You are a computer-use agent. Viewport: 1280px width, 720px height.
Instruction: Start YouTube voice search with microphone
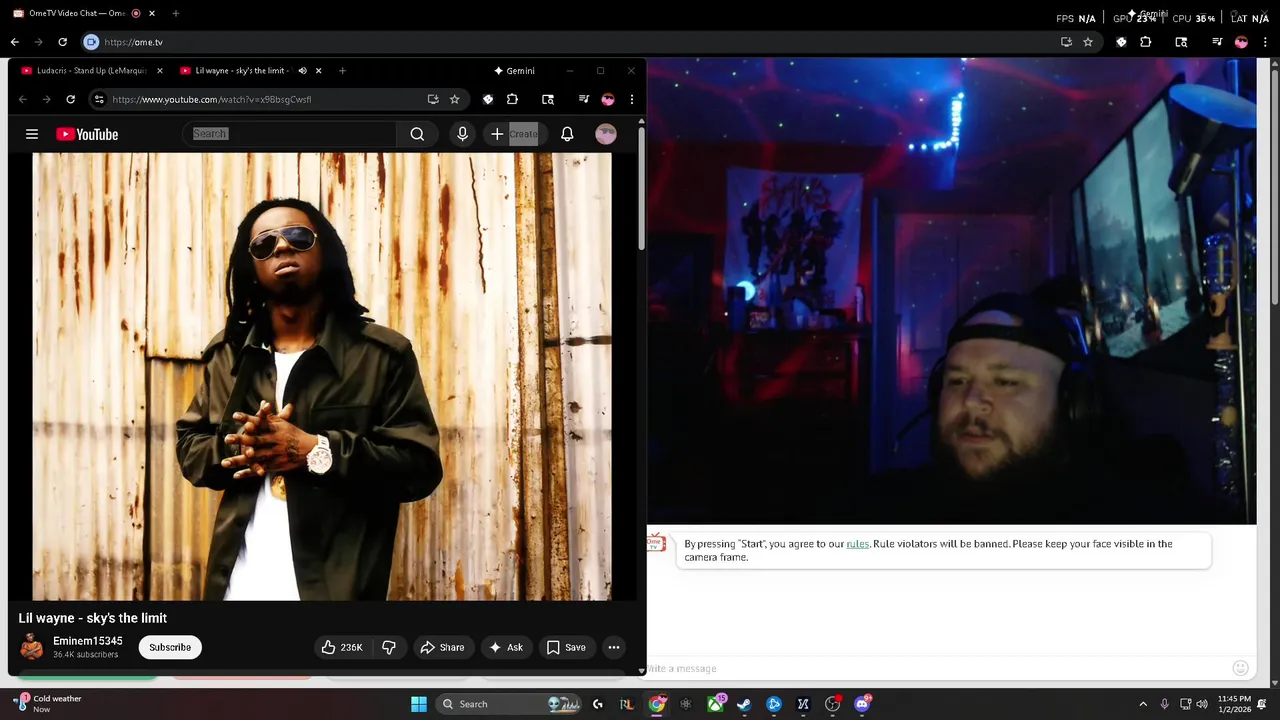[x=462, y=134]
